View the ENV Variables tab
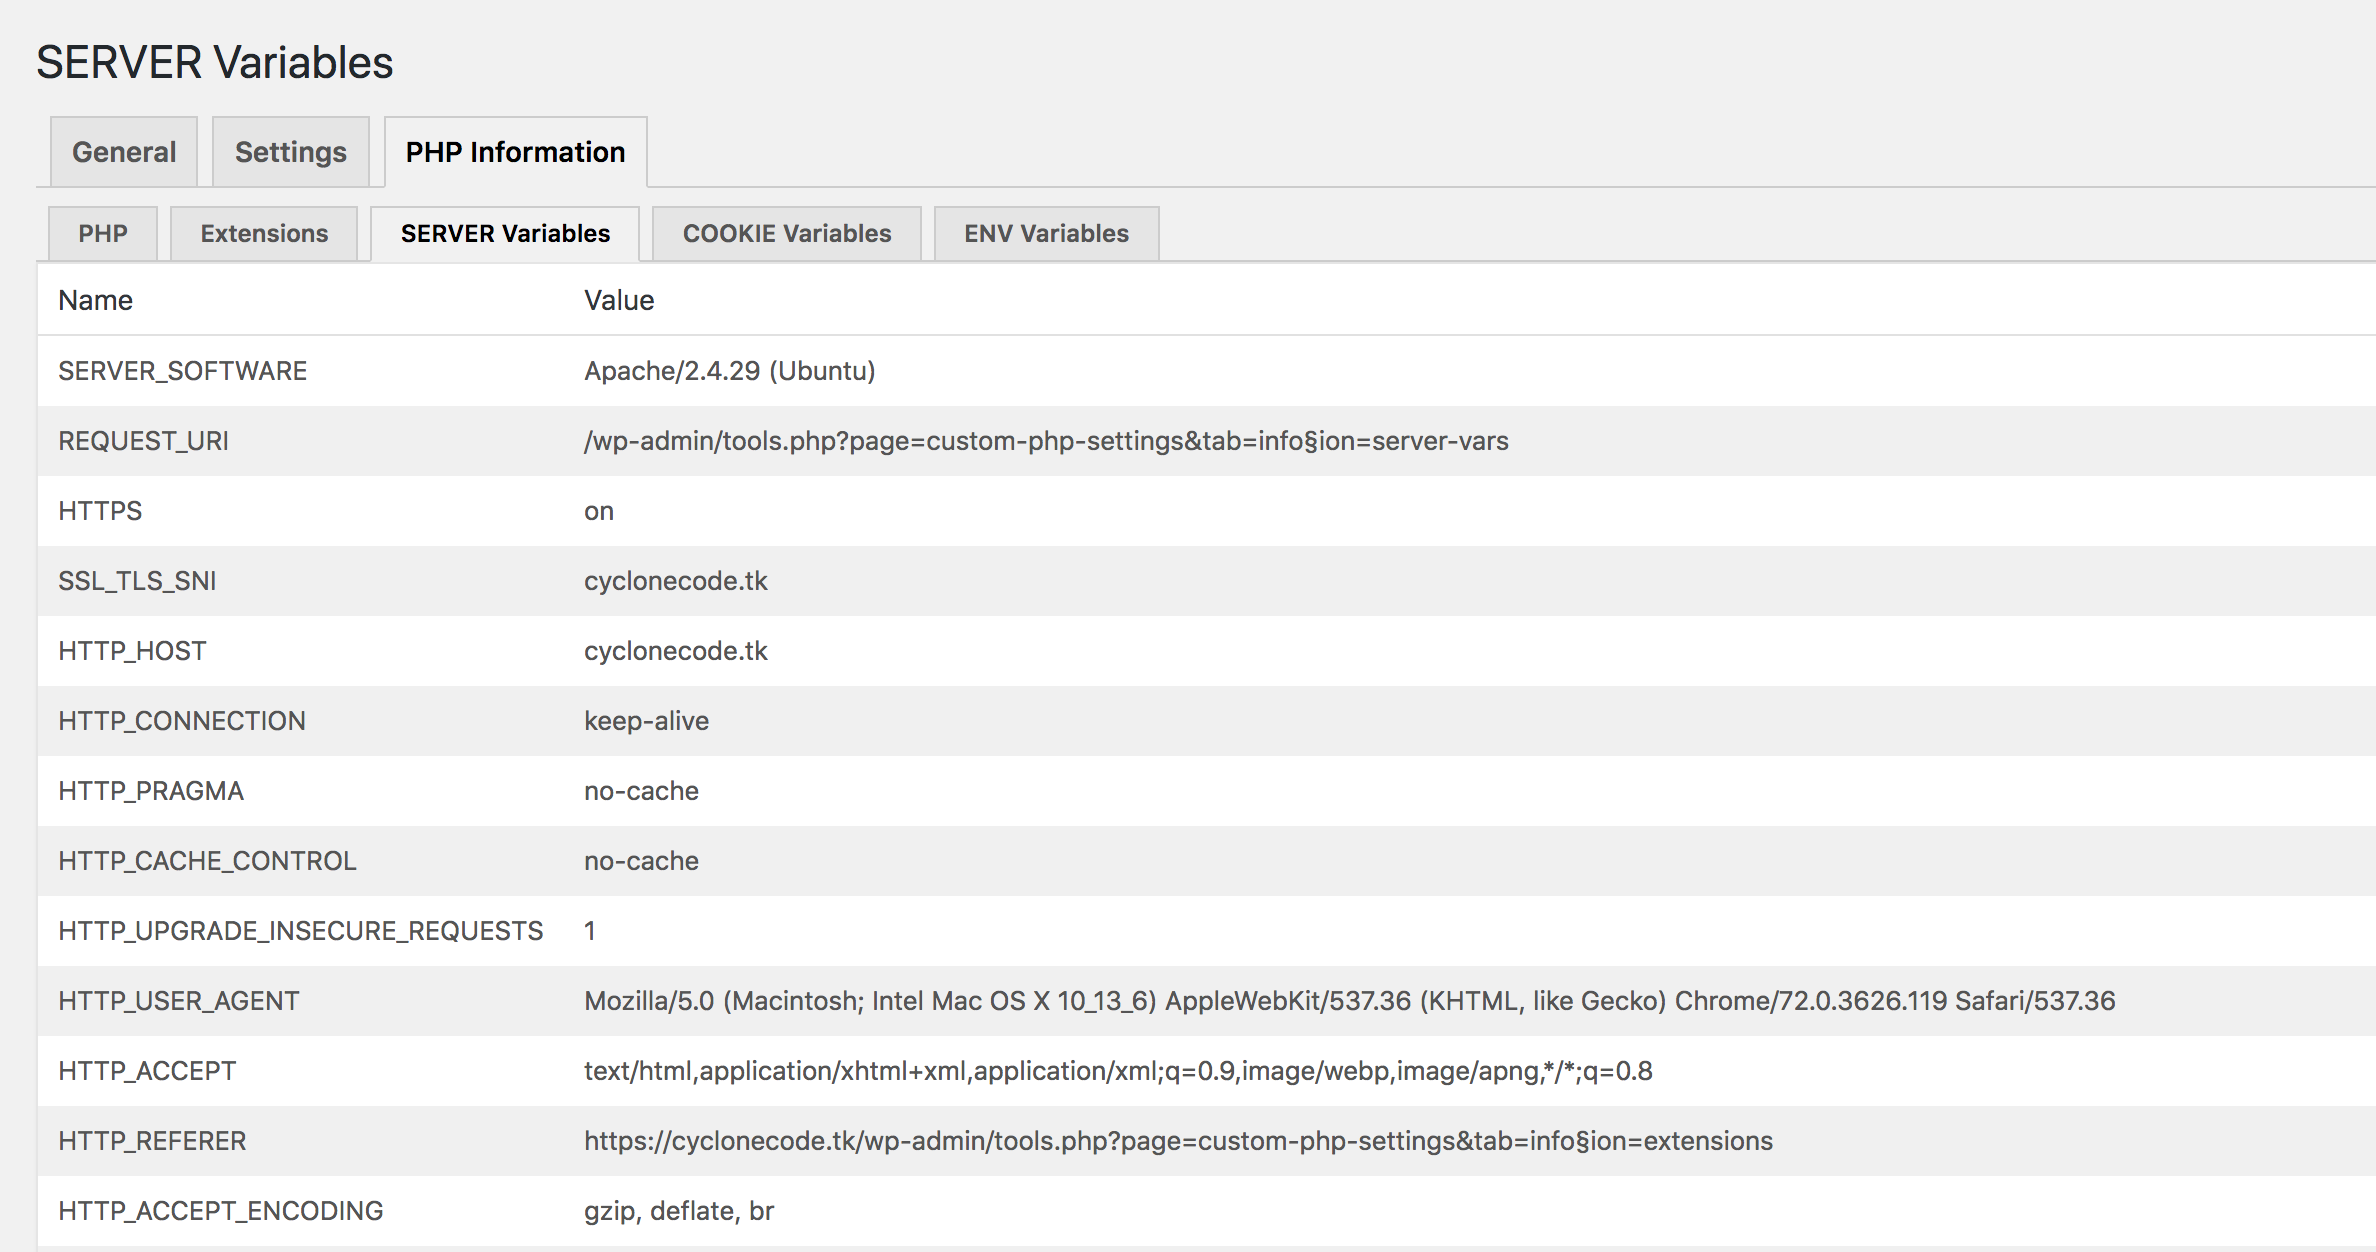Viewport: 2376px width, 1252px height. [x=1046, y=233]
